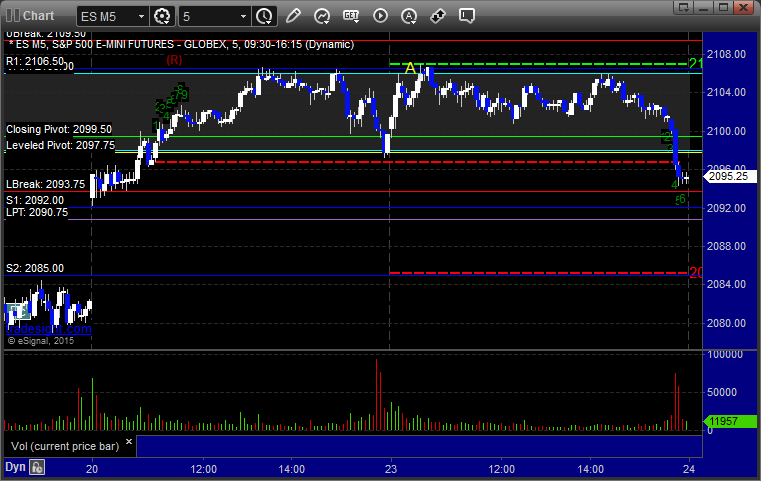This screenshot has width=761, height=481.
Task: Click the yellow A marker on chart
Action: pos(411,68)
